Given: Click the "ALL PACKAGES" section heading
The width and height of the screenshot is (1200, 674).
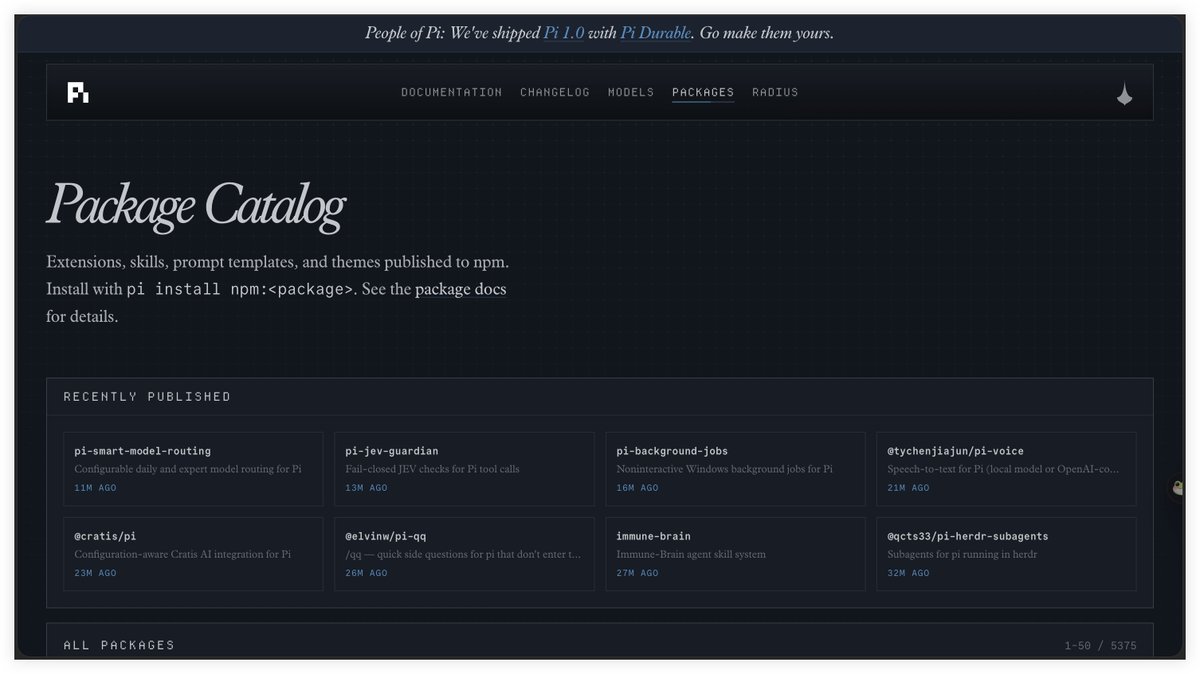Looking at the screenshot, I should (119, 645).
